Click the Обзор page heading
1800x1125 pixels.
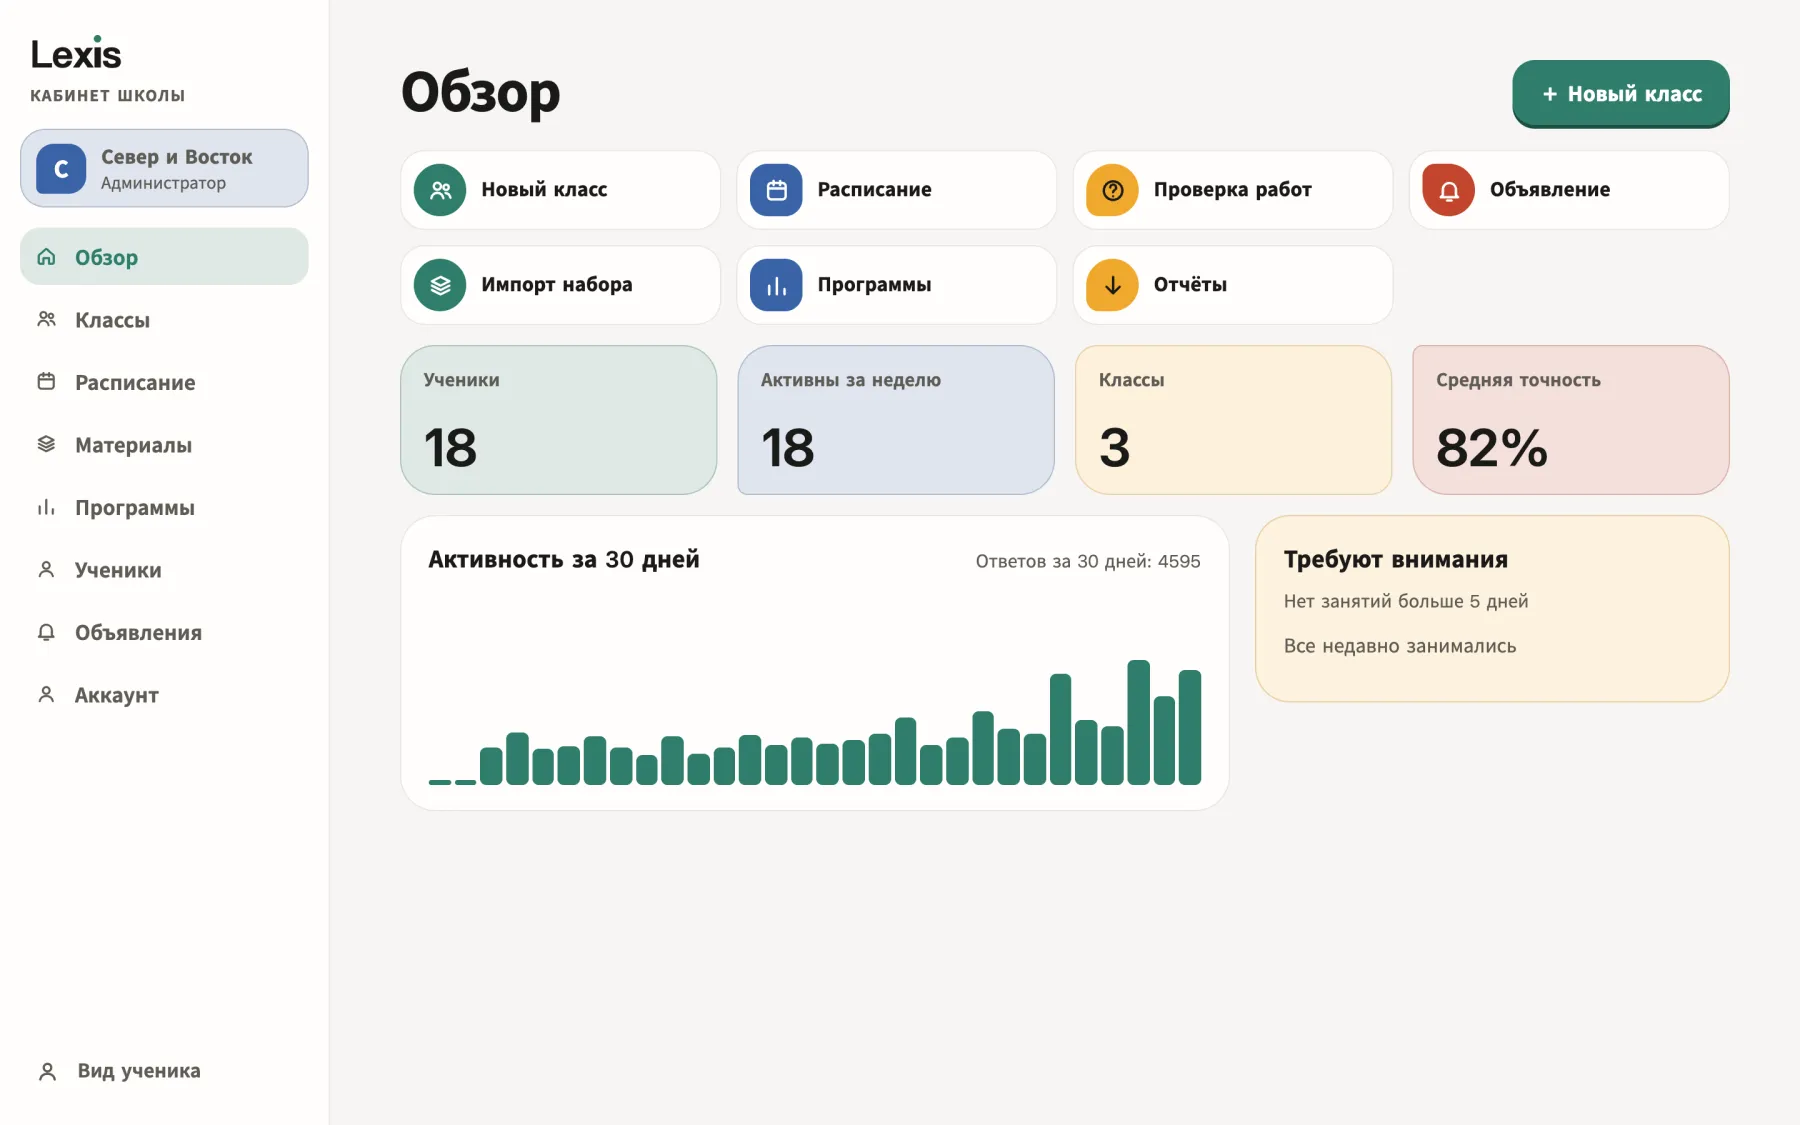click(481, 93)
